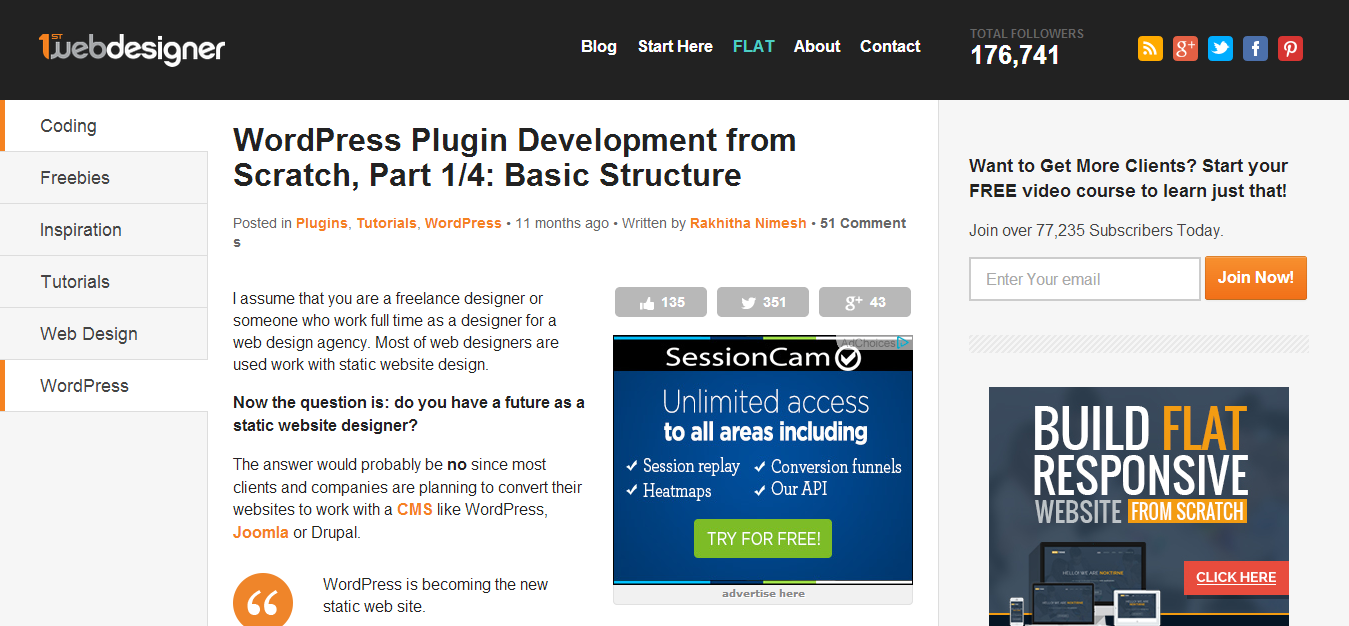Click the 1stwebdesigner logo
This screenshot has width=1349, height=626.
click(x=132, y=48)
